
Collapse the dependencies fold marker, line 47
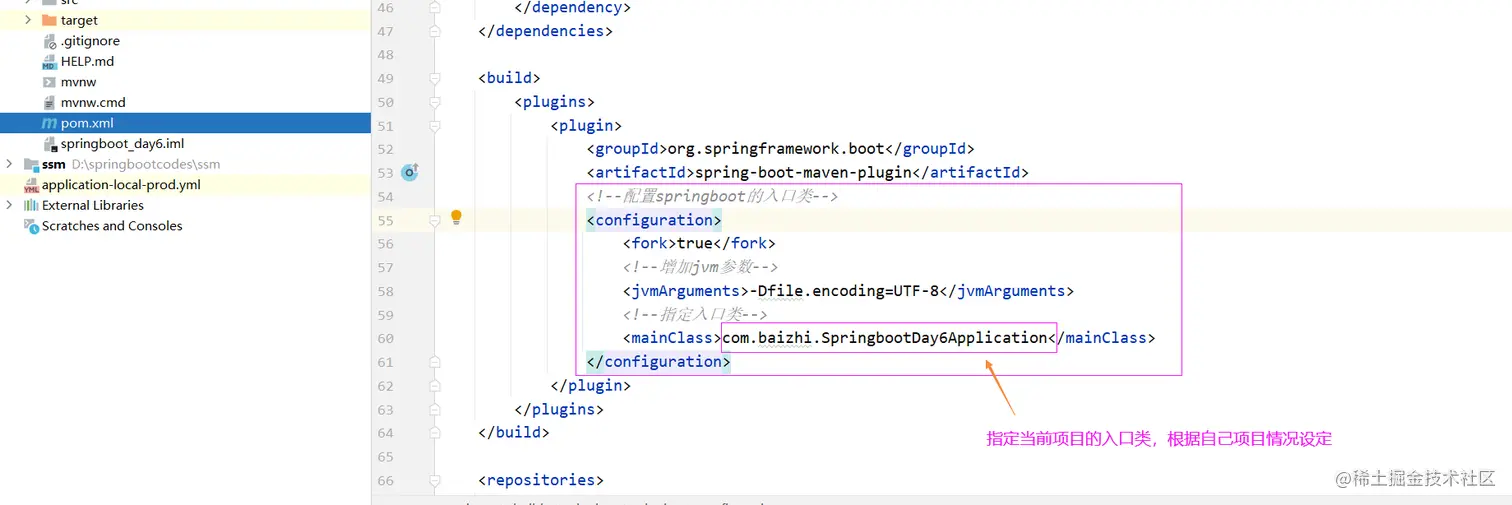point(434,31)
